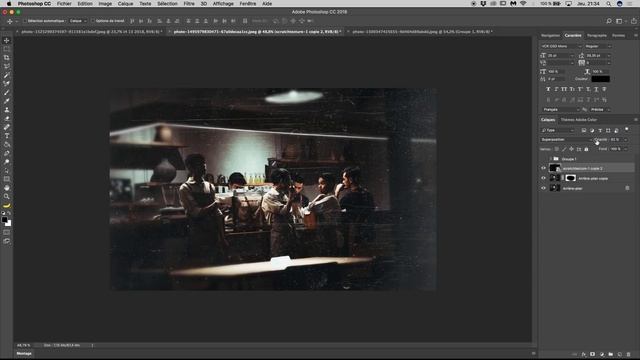640x360 pixels.
Task: Open the Précise anti-aliasing dropdown
Action: (x=600, y=109)
